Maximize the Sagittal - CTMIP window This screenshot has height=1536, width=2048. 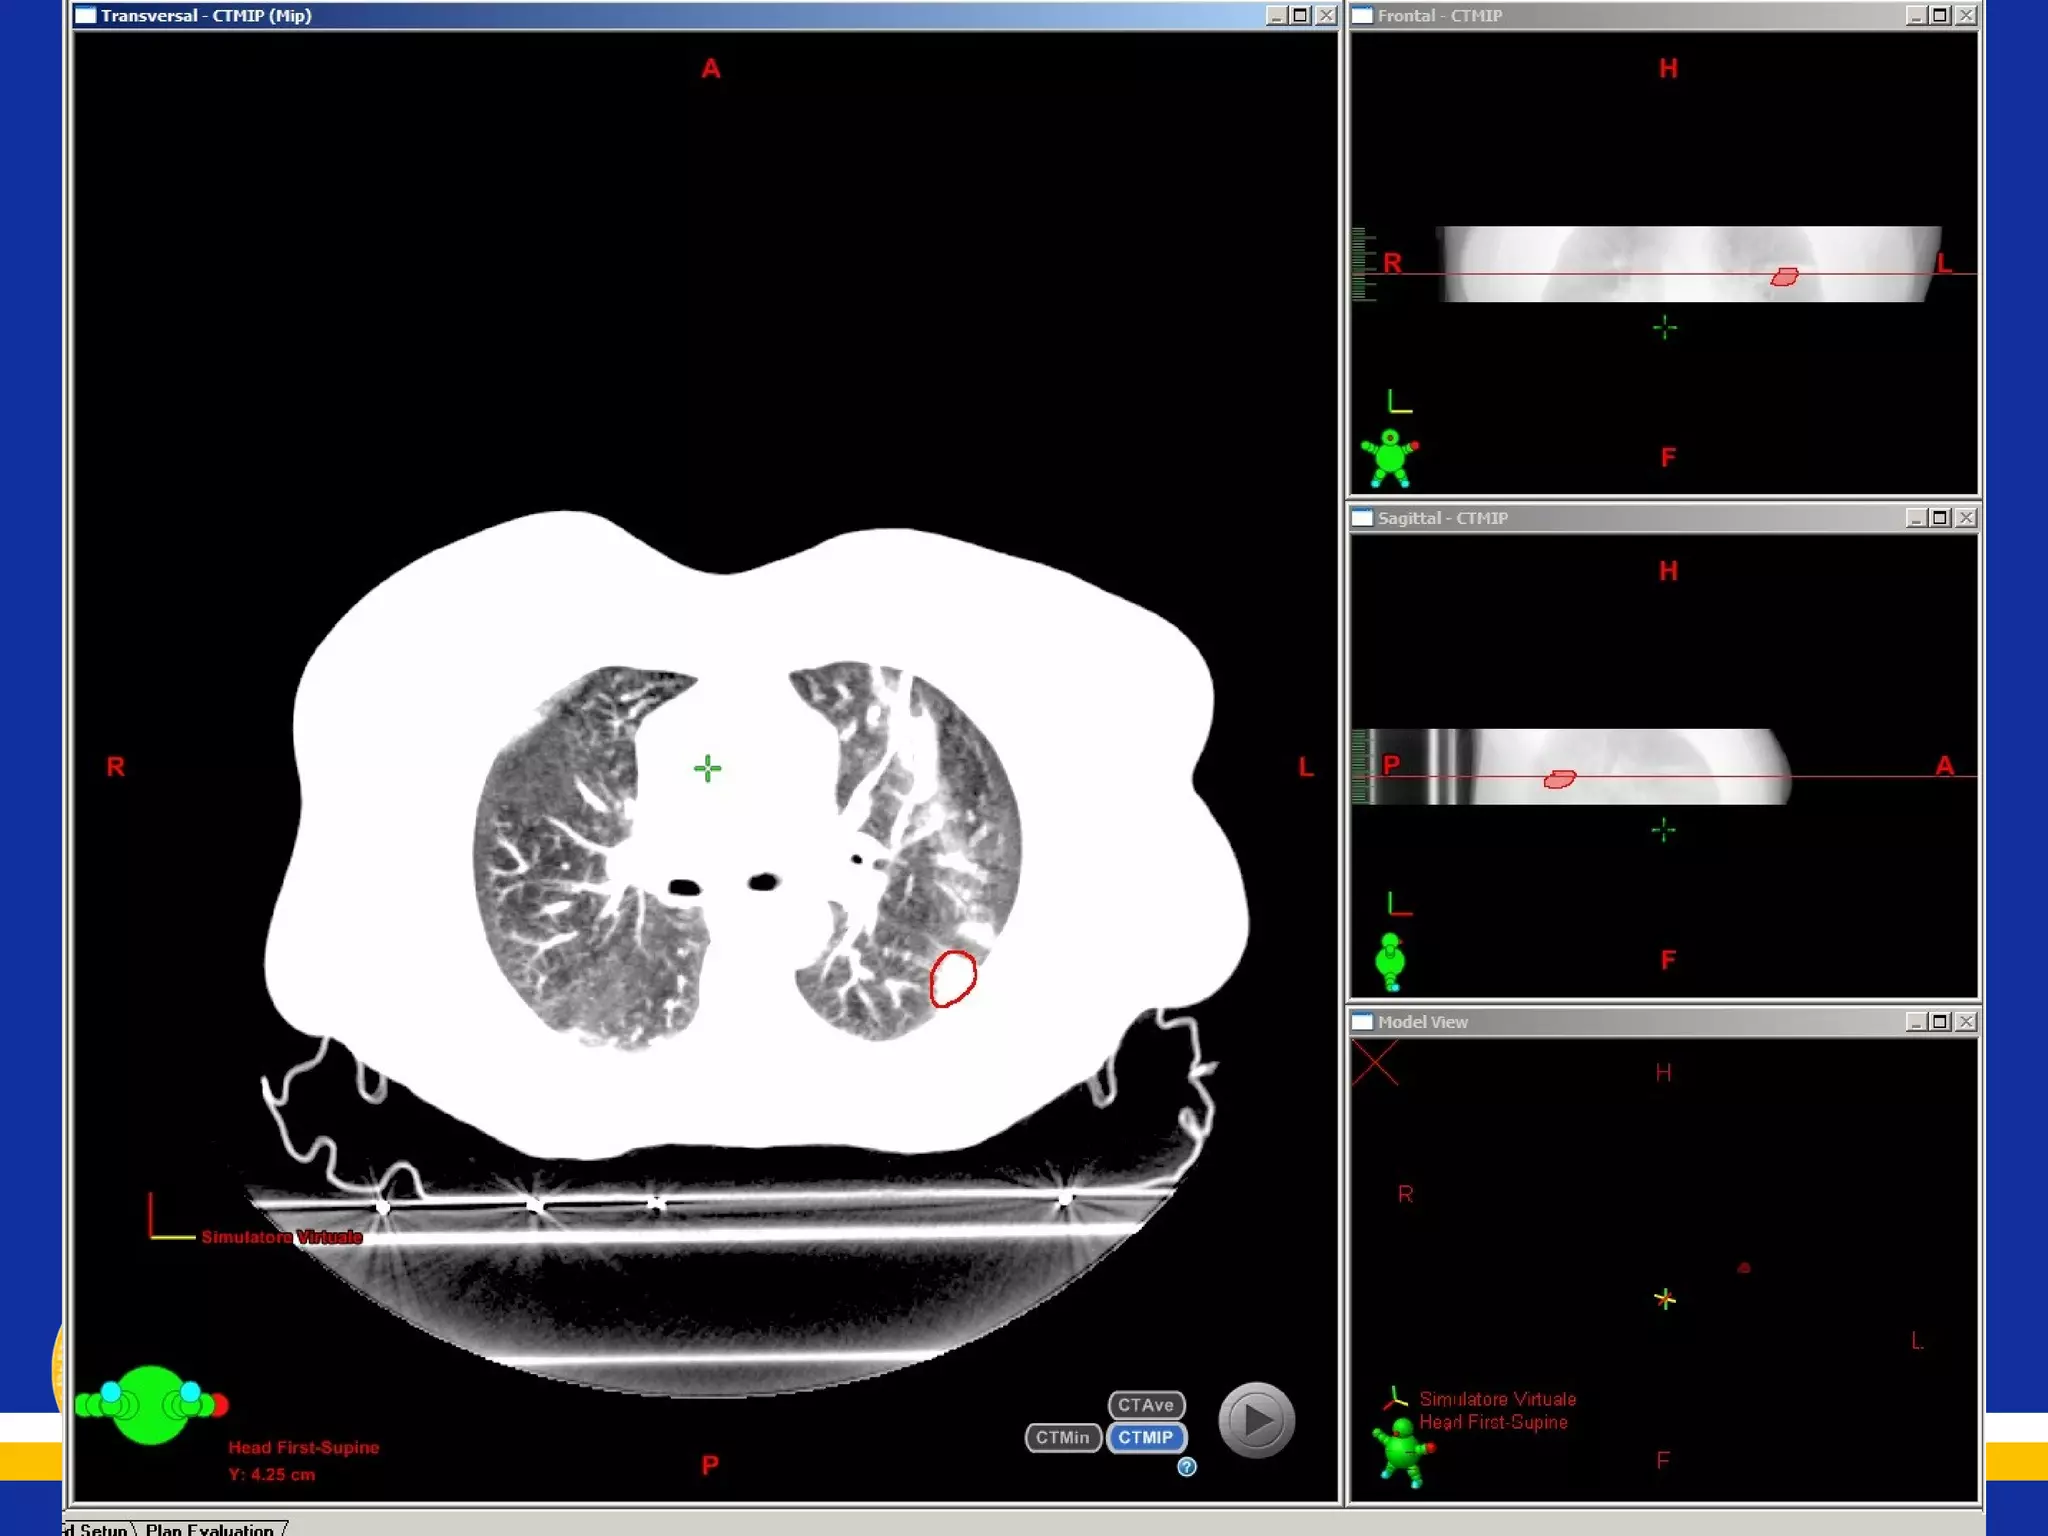click(1940, 518)
